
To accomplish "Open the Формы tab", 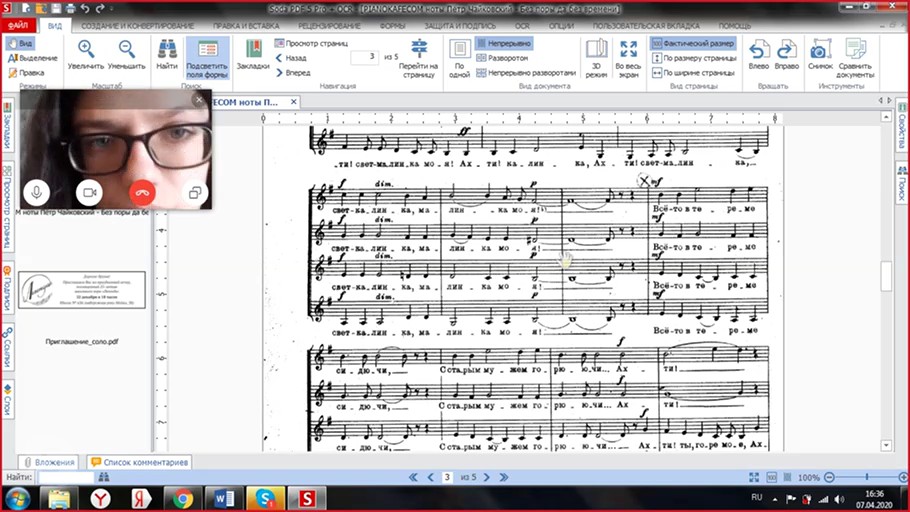I will pyautogui.click(x=392, y=26).
